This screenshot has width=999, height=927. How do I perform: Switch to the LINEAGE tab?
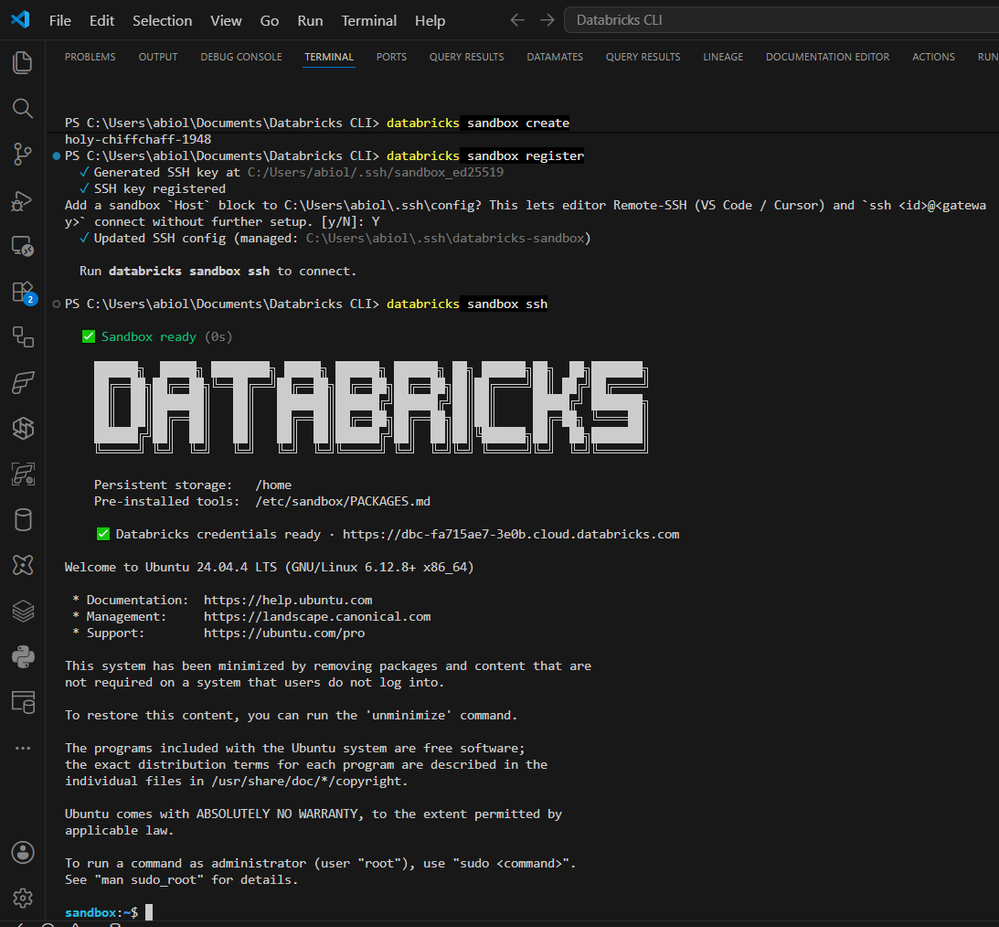722,57
